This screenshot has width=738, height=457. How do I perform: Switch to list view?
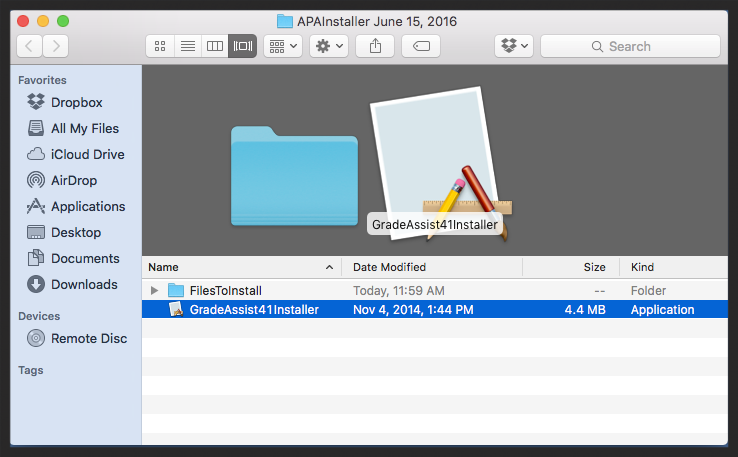coord(188,46)
